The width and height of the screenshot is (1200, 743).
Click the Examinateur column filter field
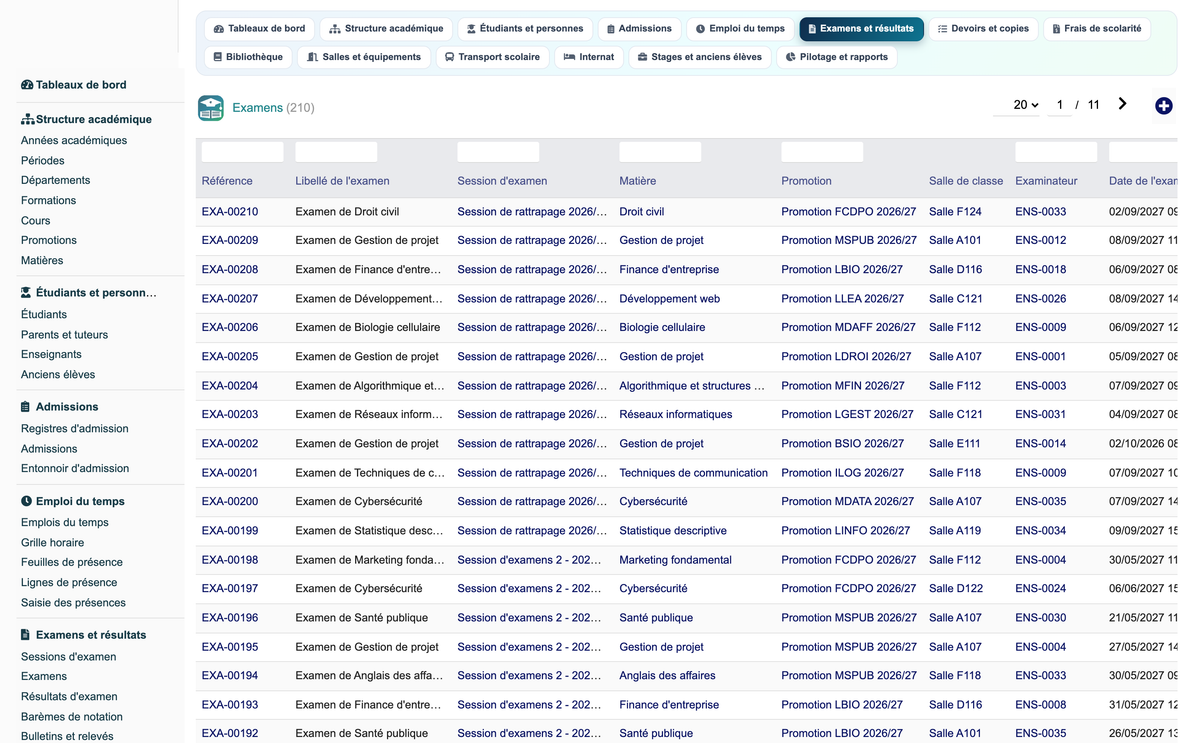1056,152
